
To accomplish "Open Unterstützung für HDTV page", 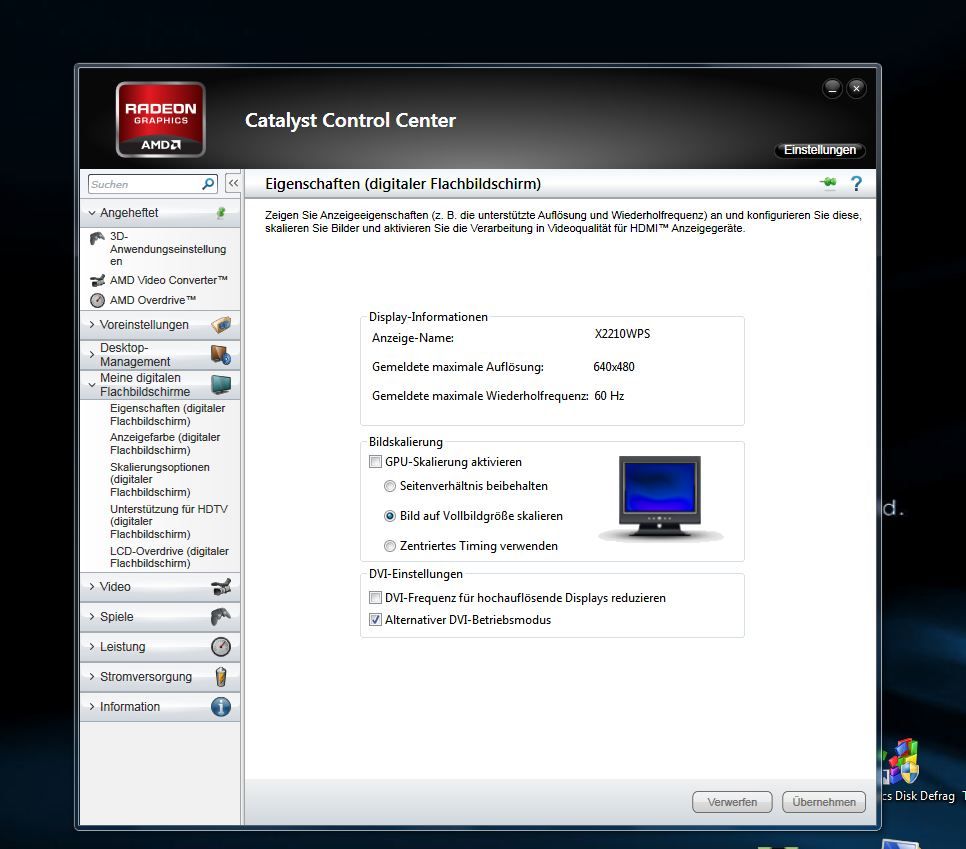I will pyautogui.click(x=169, y=521).
